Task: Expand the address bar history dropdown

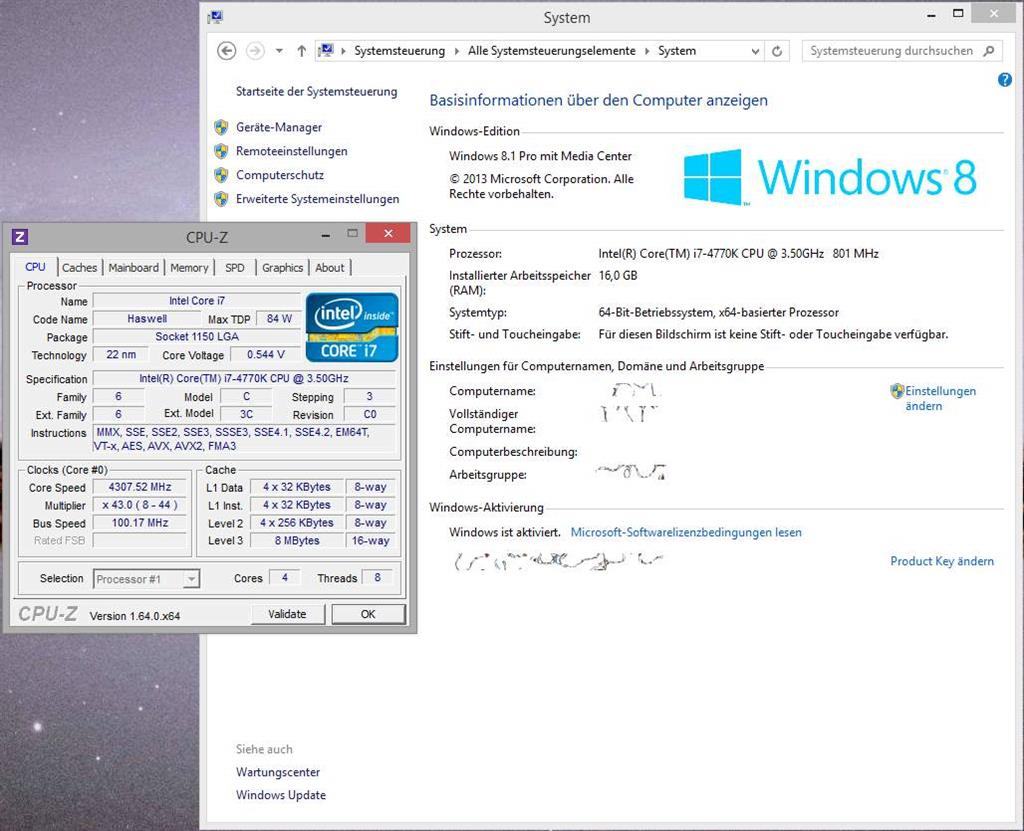Action: coord(755,51)
